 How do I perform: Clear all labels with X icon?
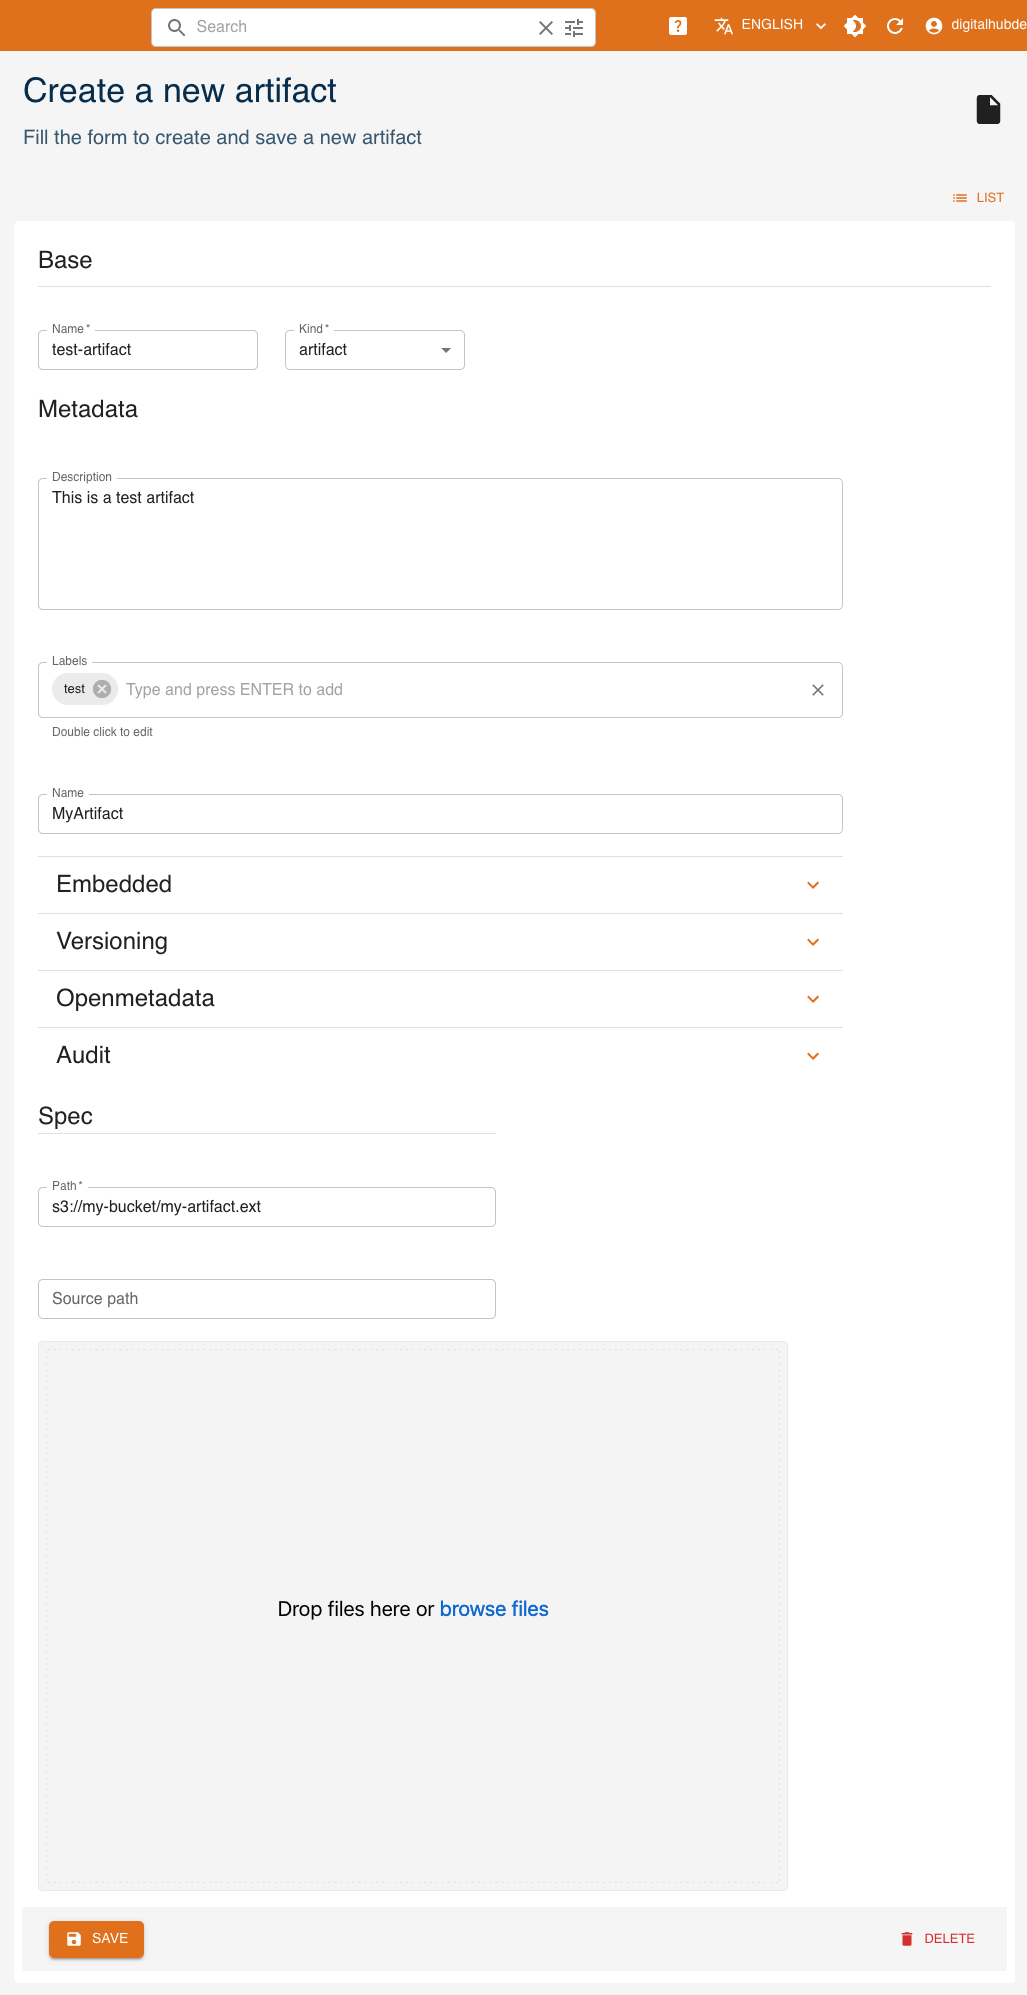pos(818,690)
